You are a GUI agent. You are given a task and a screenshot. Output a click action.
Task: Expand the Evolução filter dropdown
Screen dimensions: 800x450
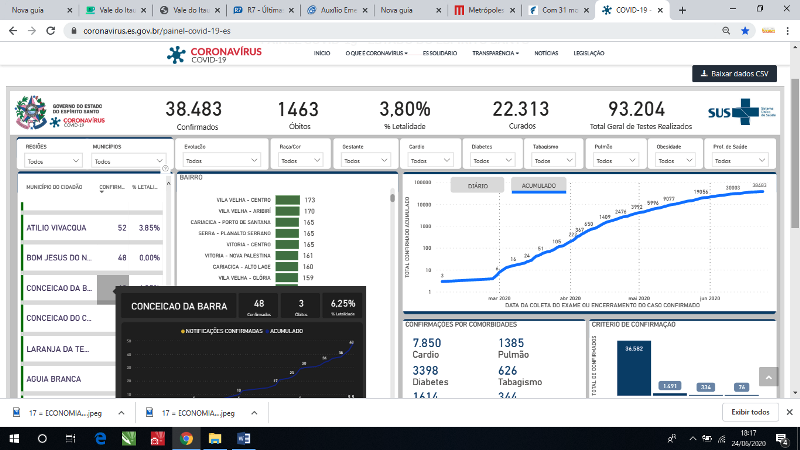click(221, 160)
